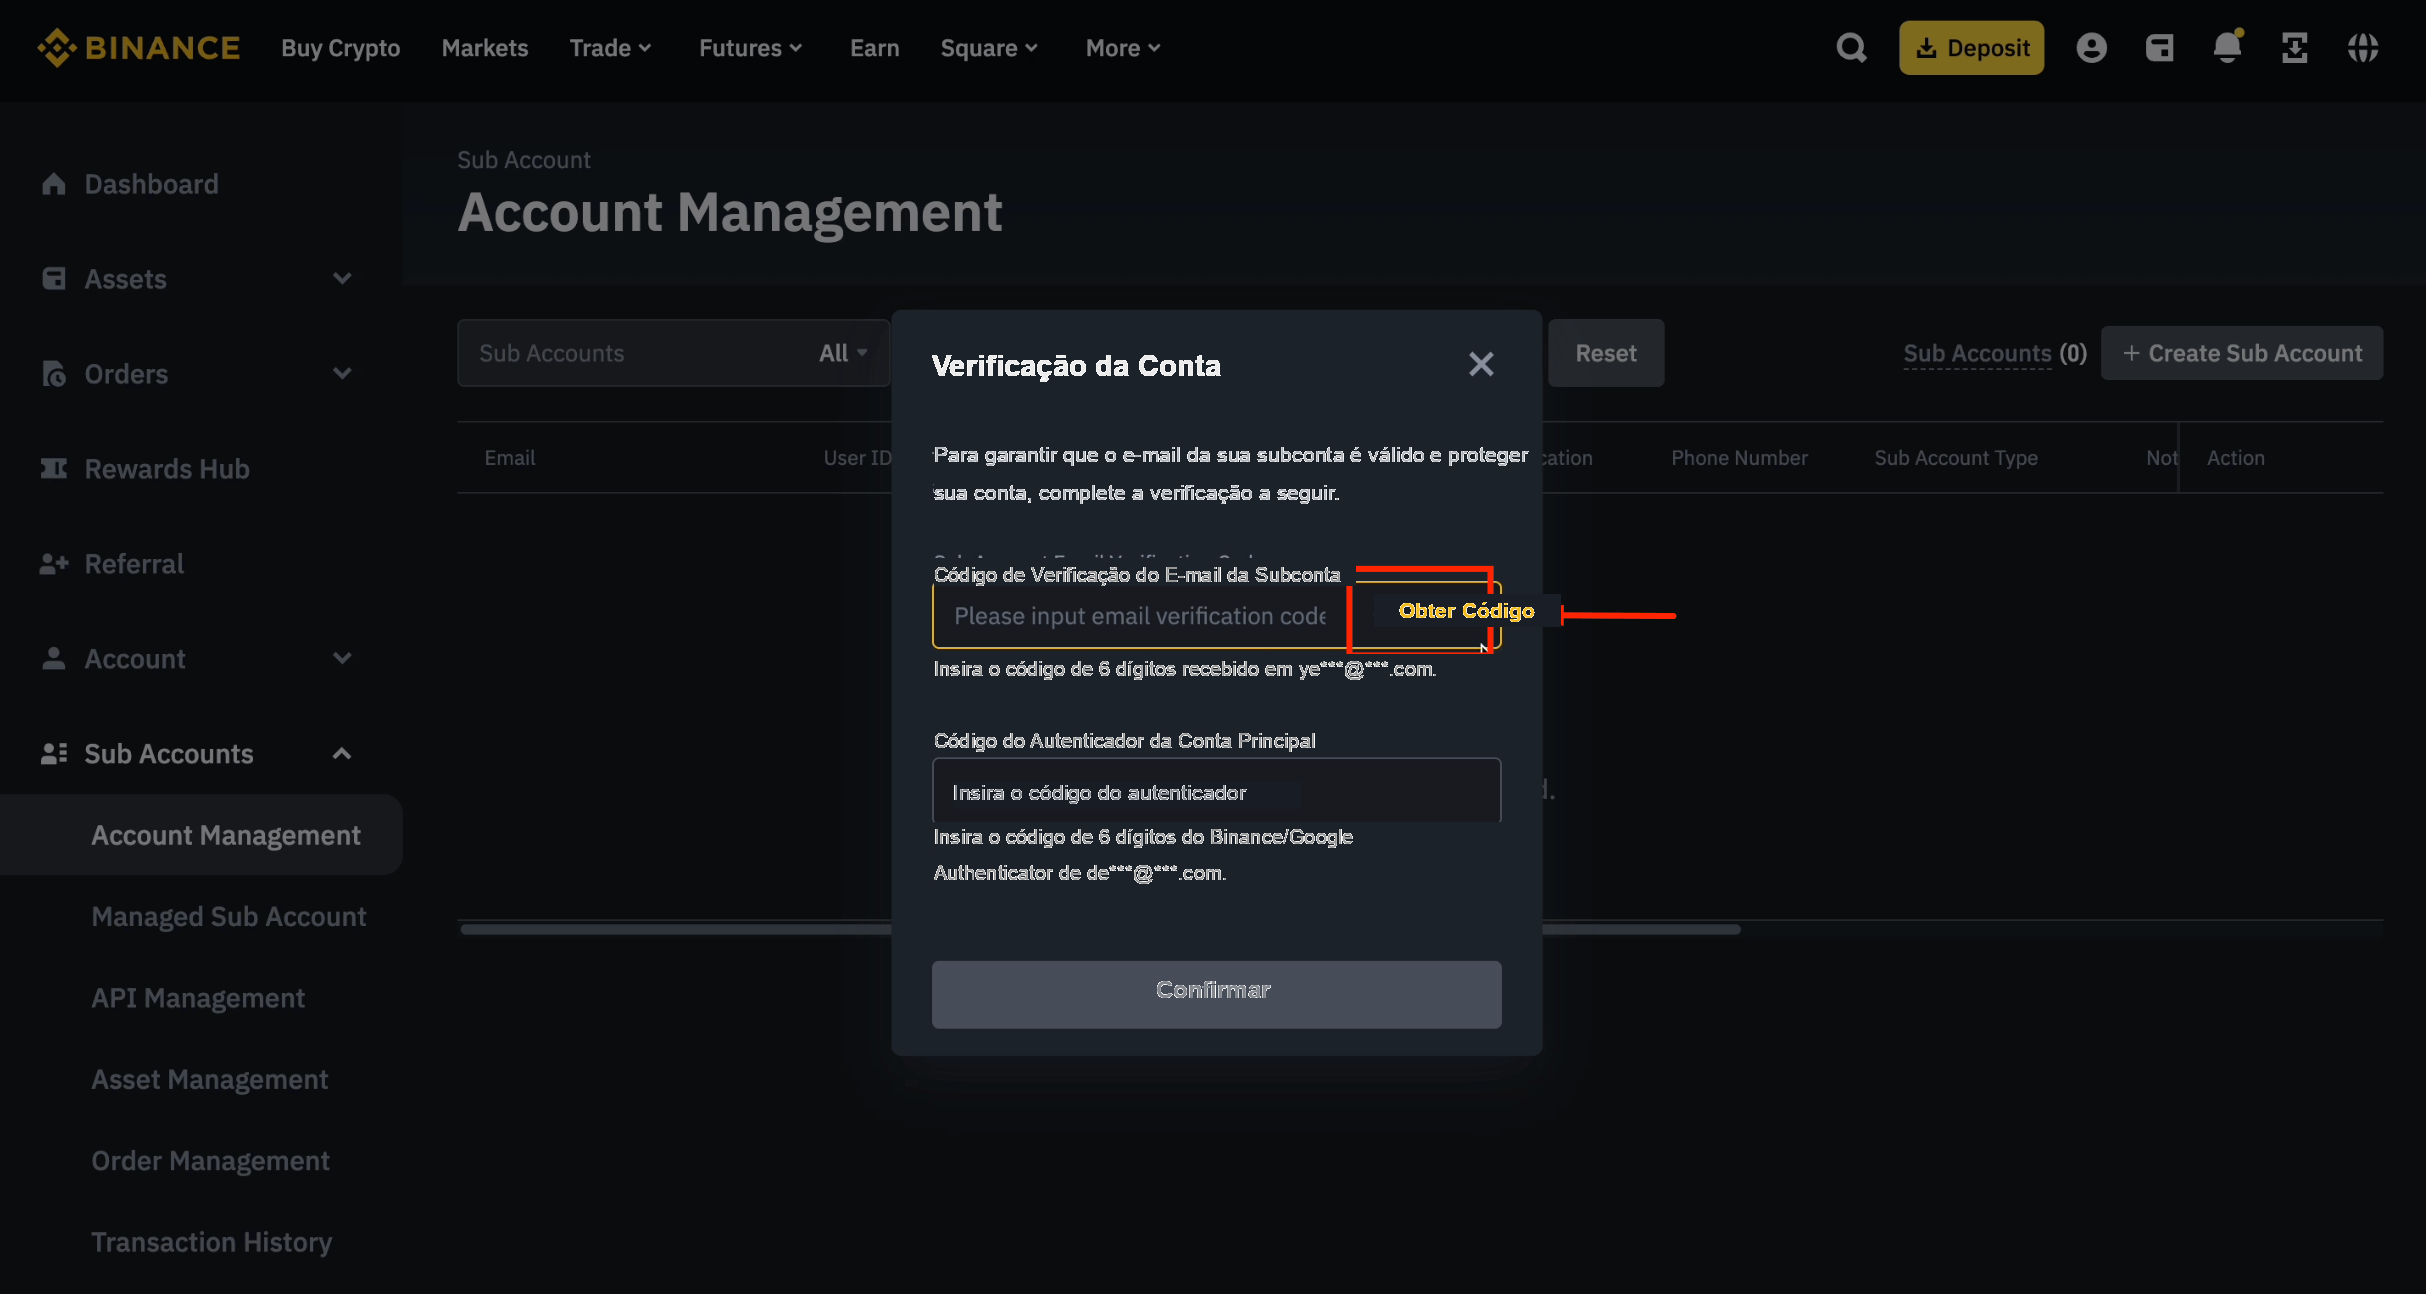The height and width of the screenshot is (1294, 2426).
Task: Click the Referral person-plus icon
Action: tap(54, 564)
